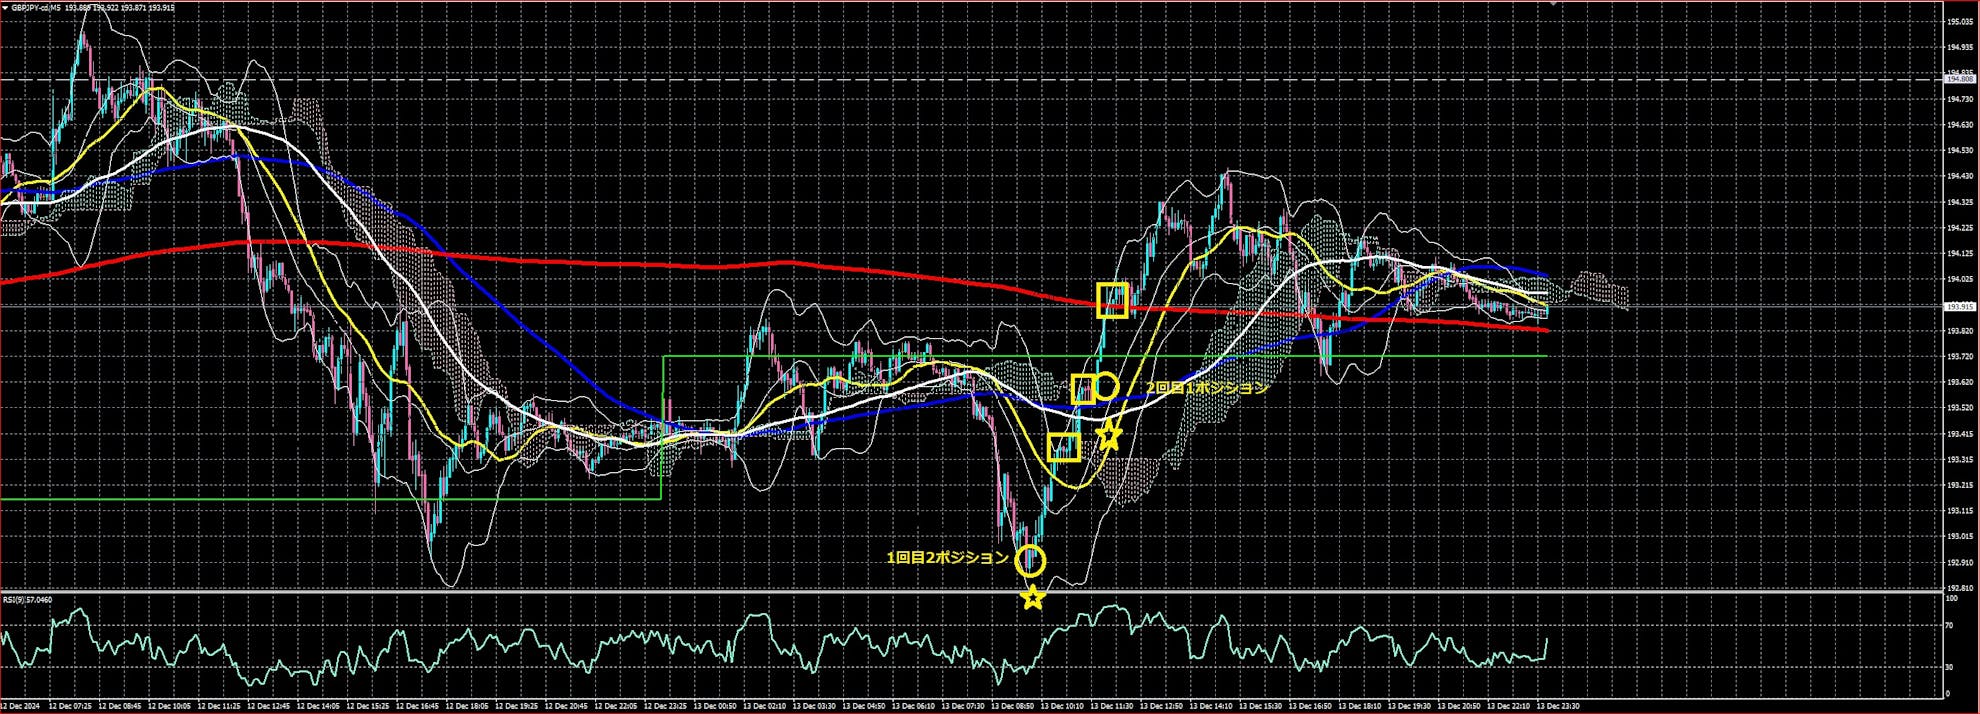
Task: Click yellow circle next to 1回目2ポジション label
Action: point(1030,561)
